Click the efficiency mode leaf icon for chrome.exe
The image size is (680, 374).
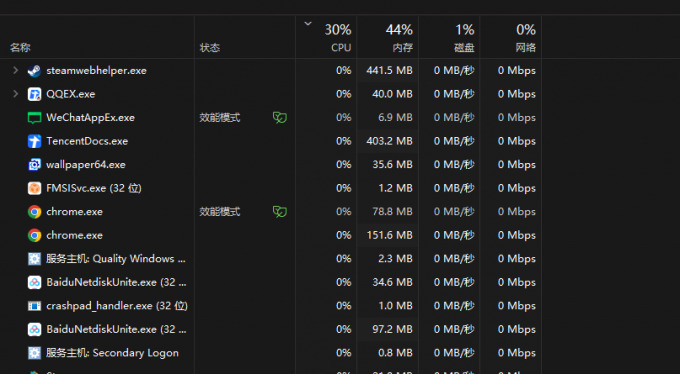click(x=280, y=212)
